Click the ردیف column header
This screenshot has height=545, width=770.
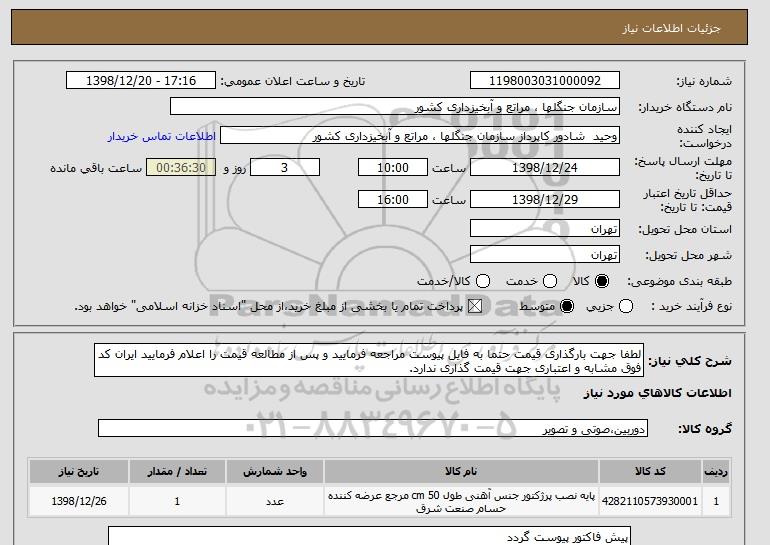pyautogui.click(x=716, y=471)
